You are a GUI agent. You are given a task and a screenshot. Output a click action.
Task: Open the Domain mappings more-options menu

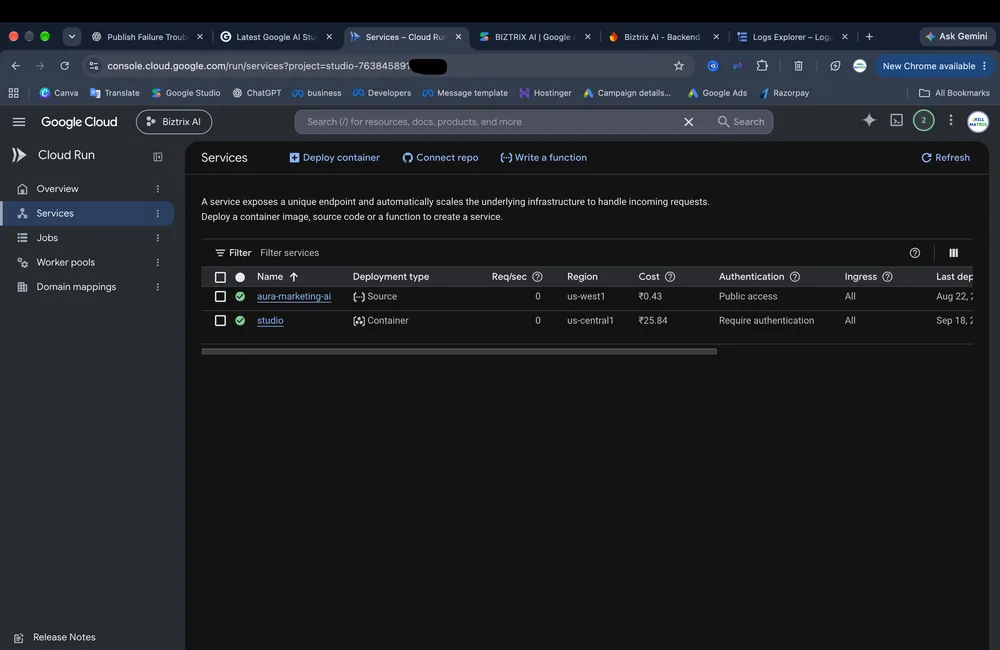coord(158,287)
